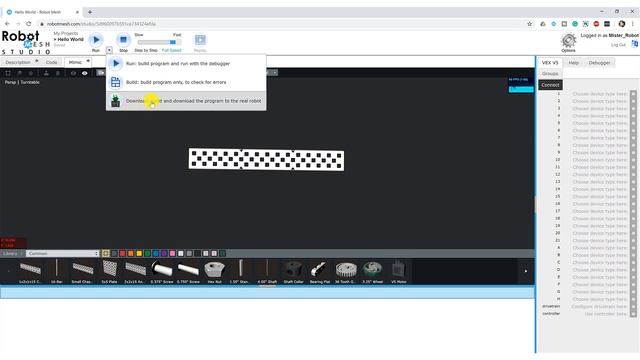Pick the 16-Bar part thumbnail
This screenshot has height=360, width=640.
pyautogui.click(x=56, y=271)
